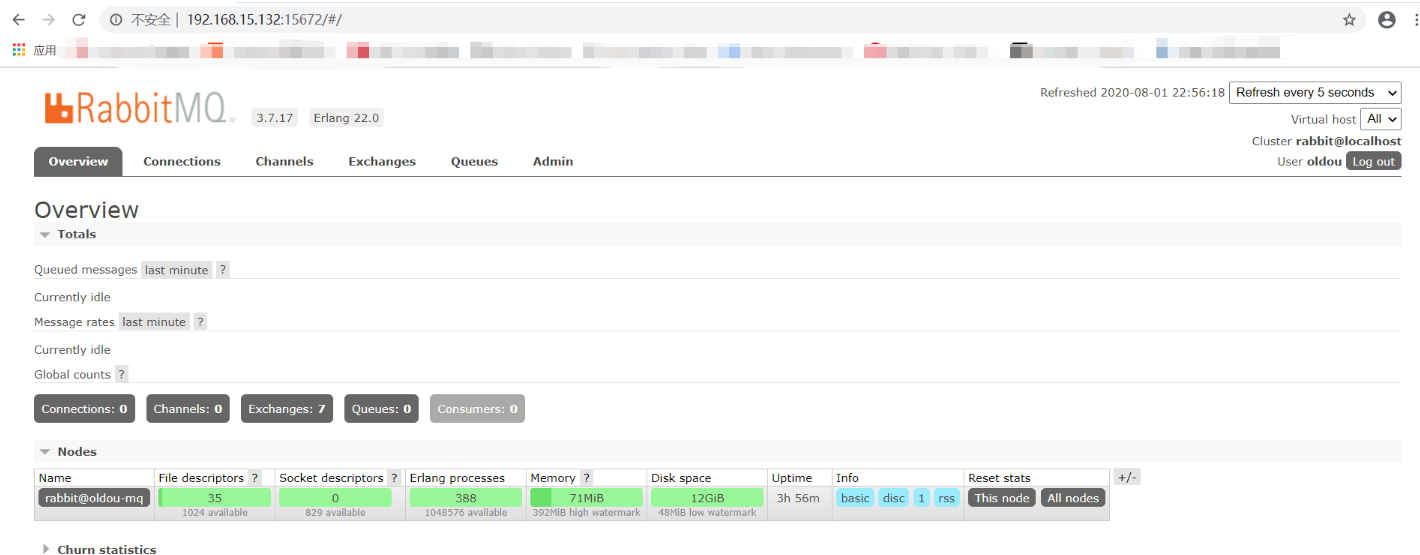
Task: Click the uptime value 3h 56m
Action: pos(798,498)
